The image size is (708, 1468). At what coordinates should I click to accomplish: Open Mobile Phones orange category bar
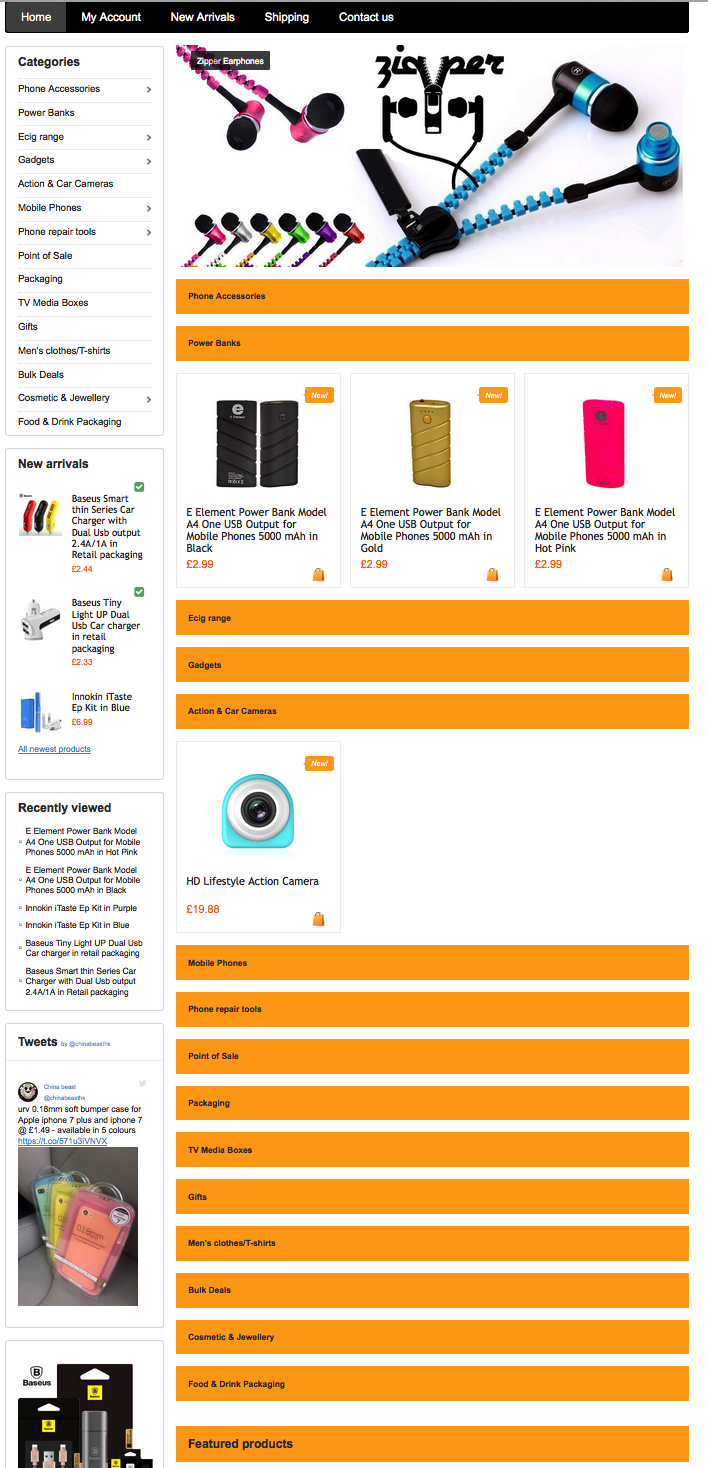pos(432,963)
